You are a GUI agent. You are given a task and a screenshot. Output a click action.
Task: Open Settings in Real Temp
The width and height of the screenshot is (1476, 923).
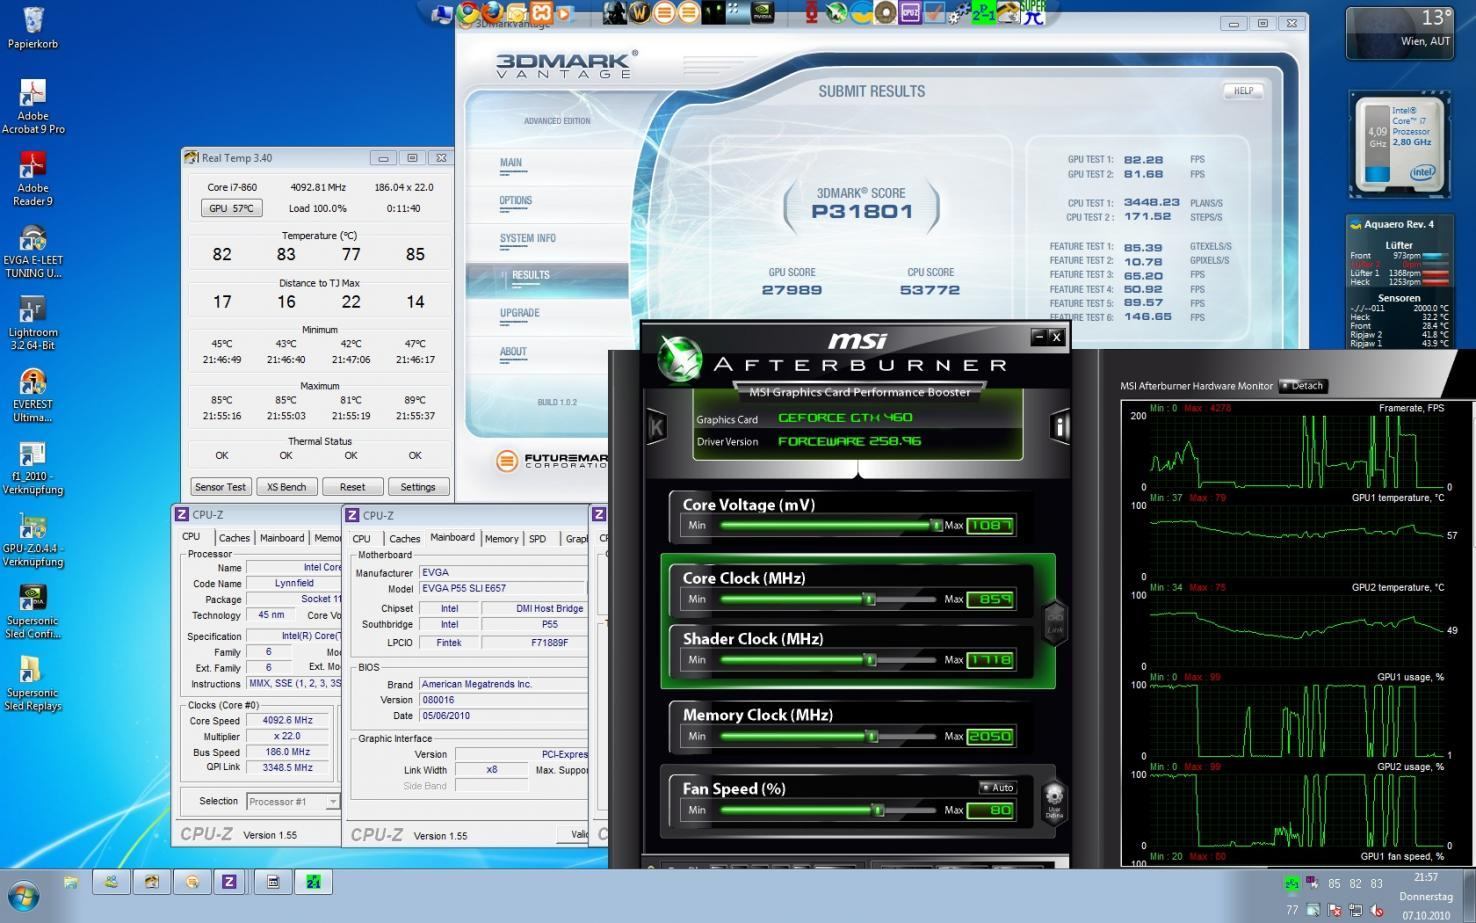pyautogui.click(x=418, y=487)
